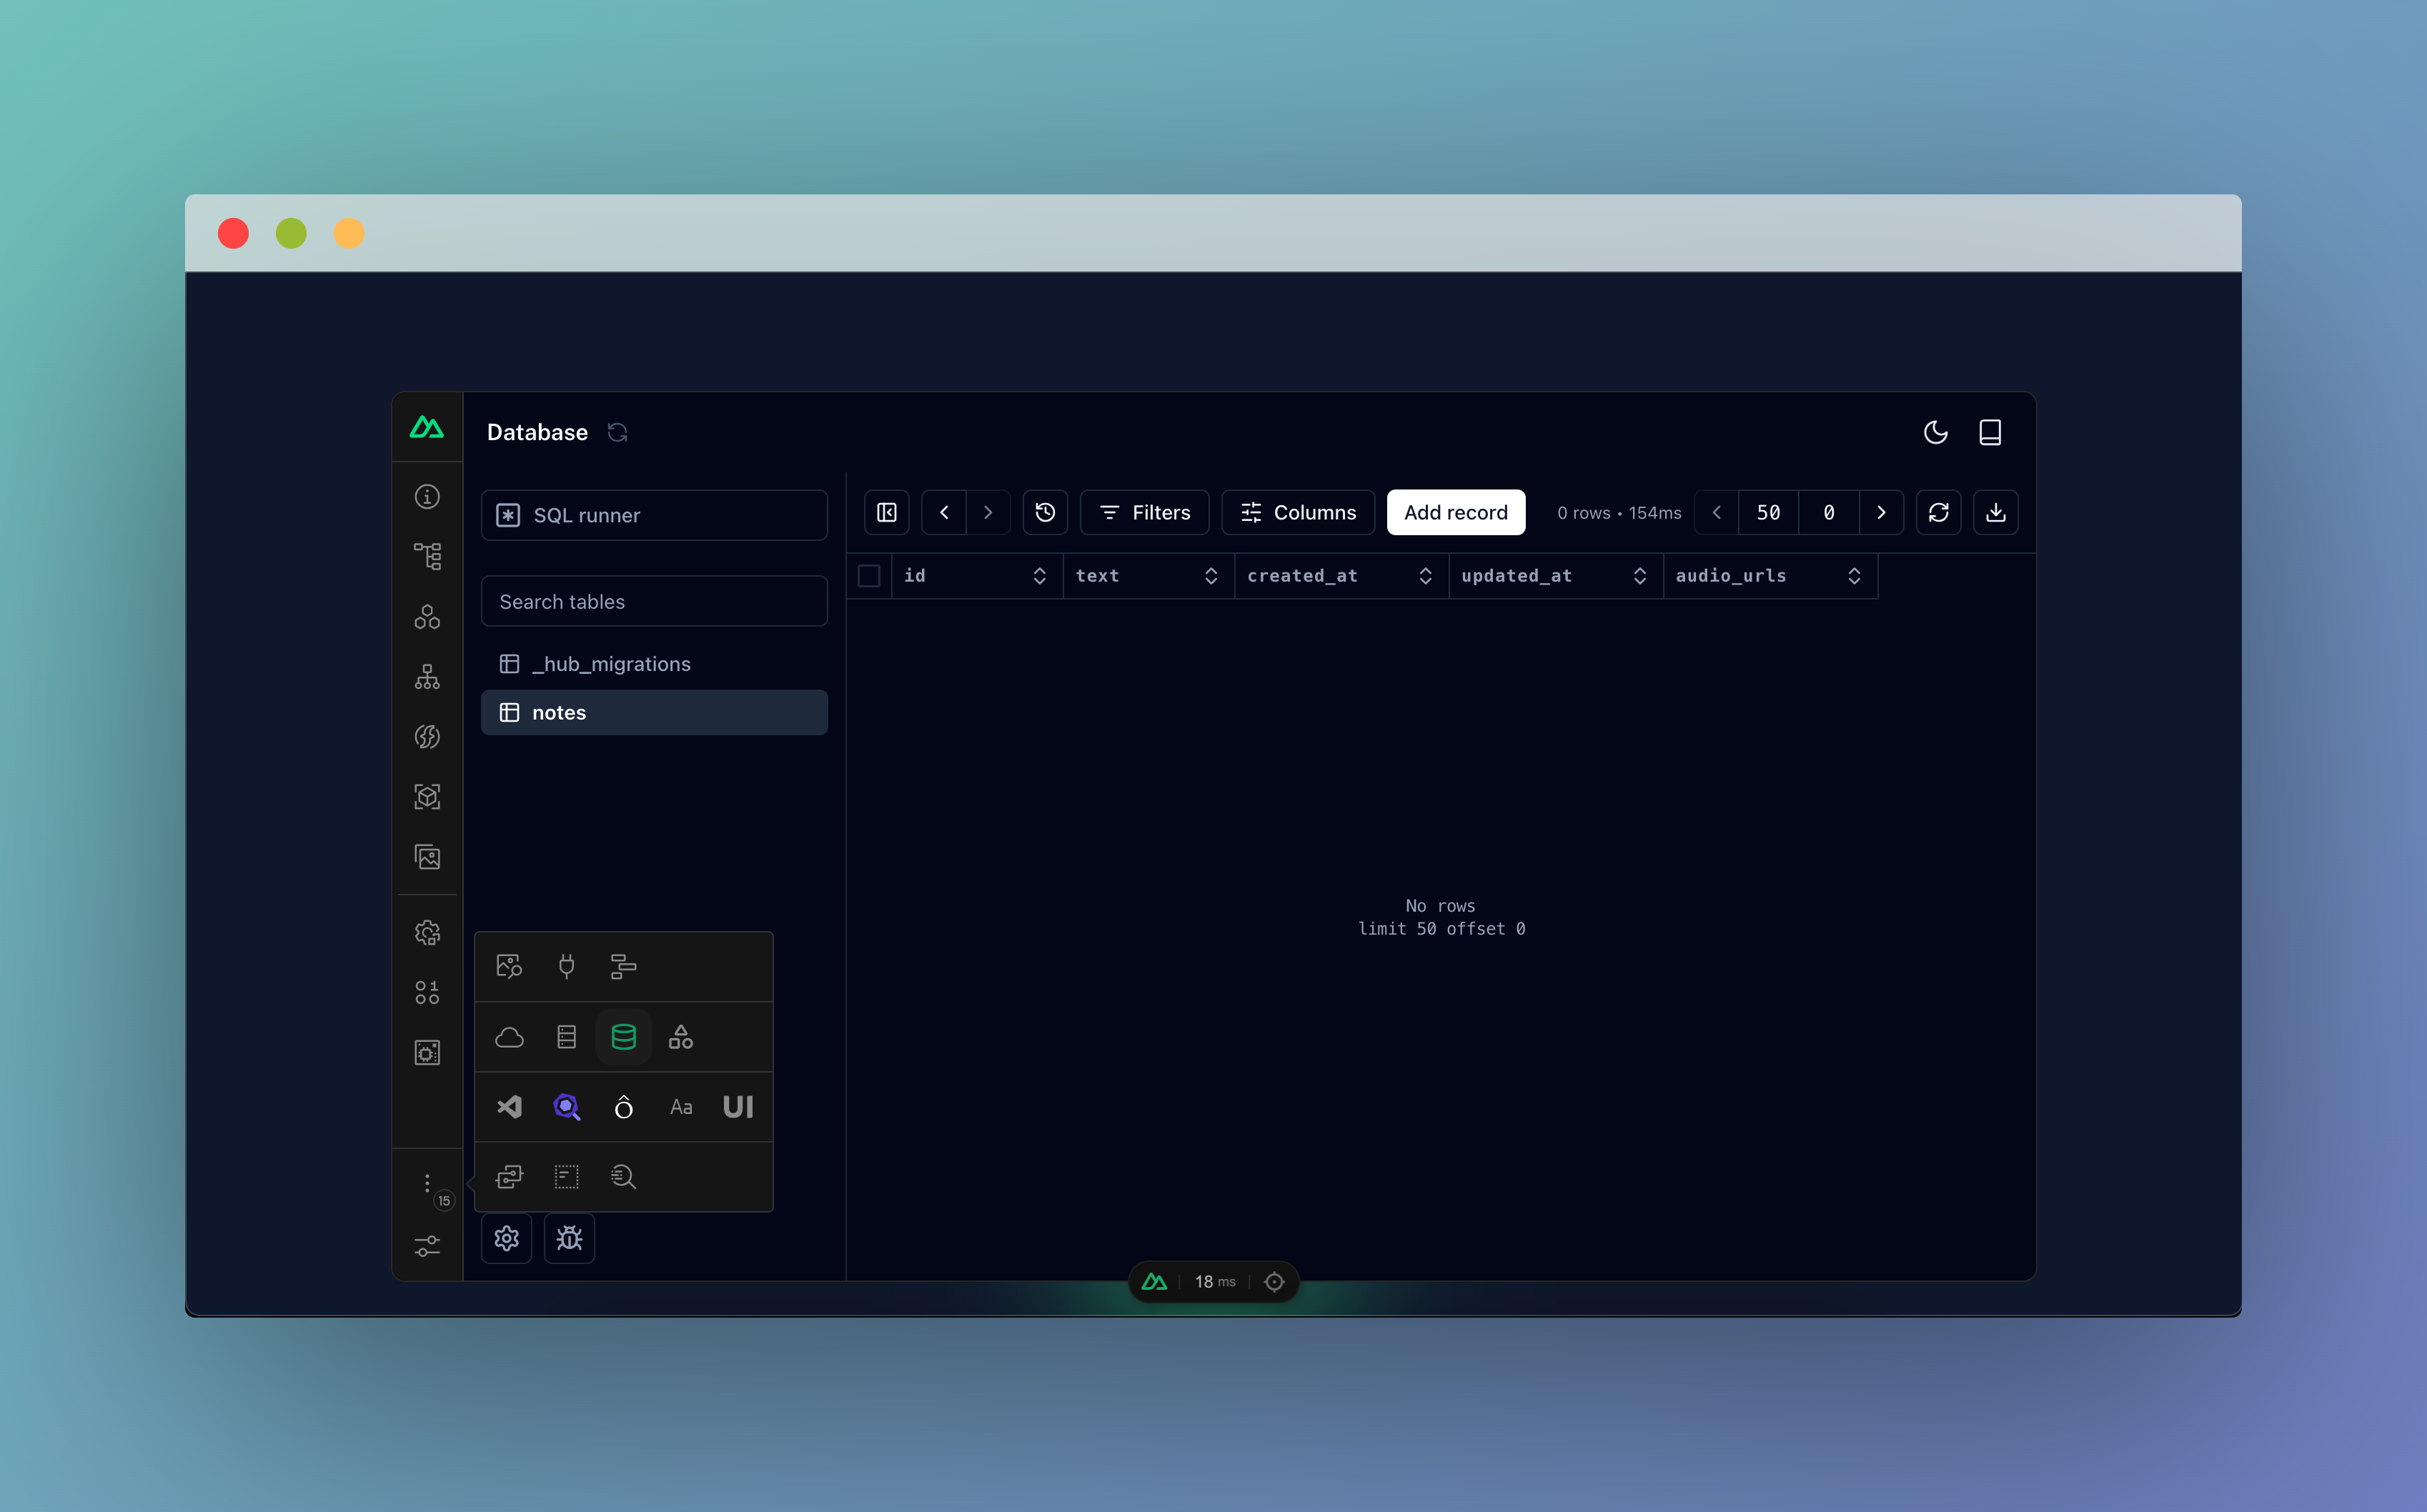Sort by the updated_at column

[x=1639, y=576]
